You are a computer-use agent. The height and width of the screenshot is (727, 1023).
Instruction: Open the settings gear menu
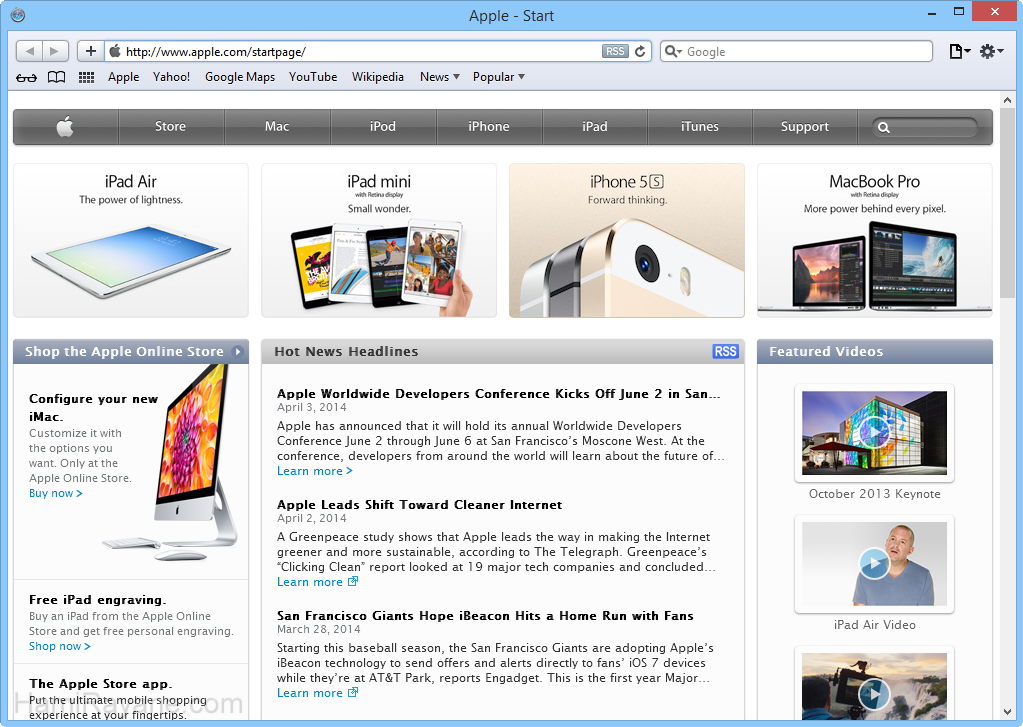[x=991, y=51]
